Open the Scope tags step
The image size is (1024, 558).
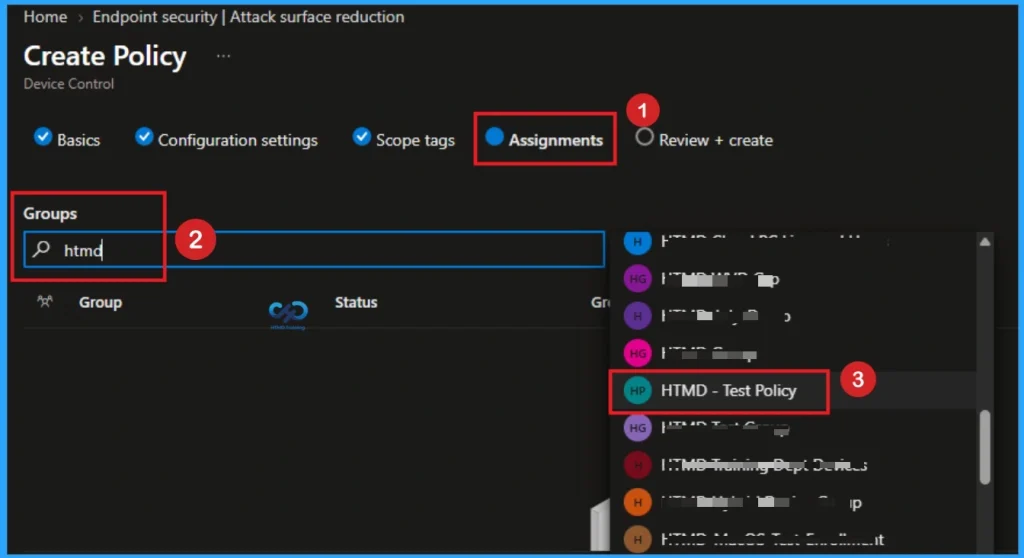pyautogui.click(x=404, y=139)
